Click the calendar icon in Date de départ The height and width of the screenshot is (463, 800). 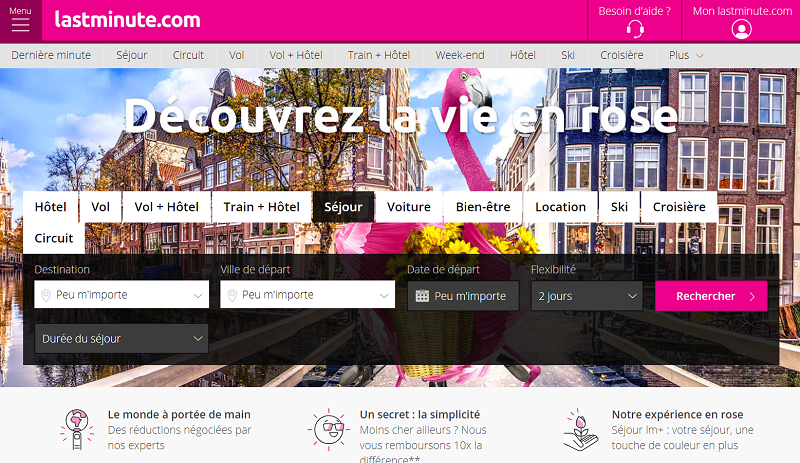tap(422, 296)
